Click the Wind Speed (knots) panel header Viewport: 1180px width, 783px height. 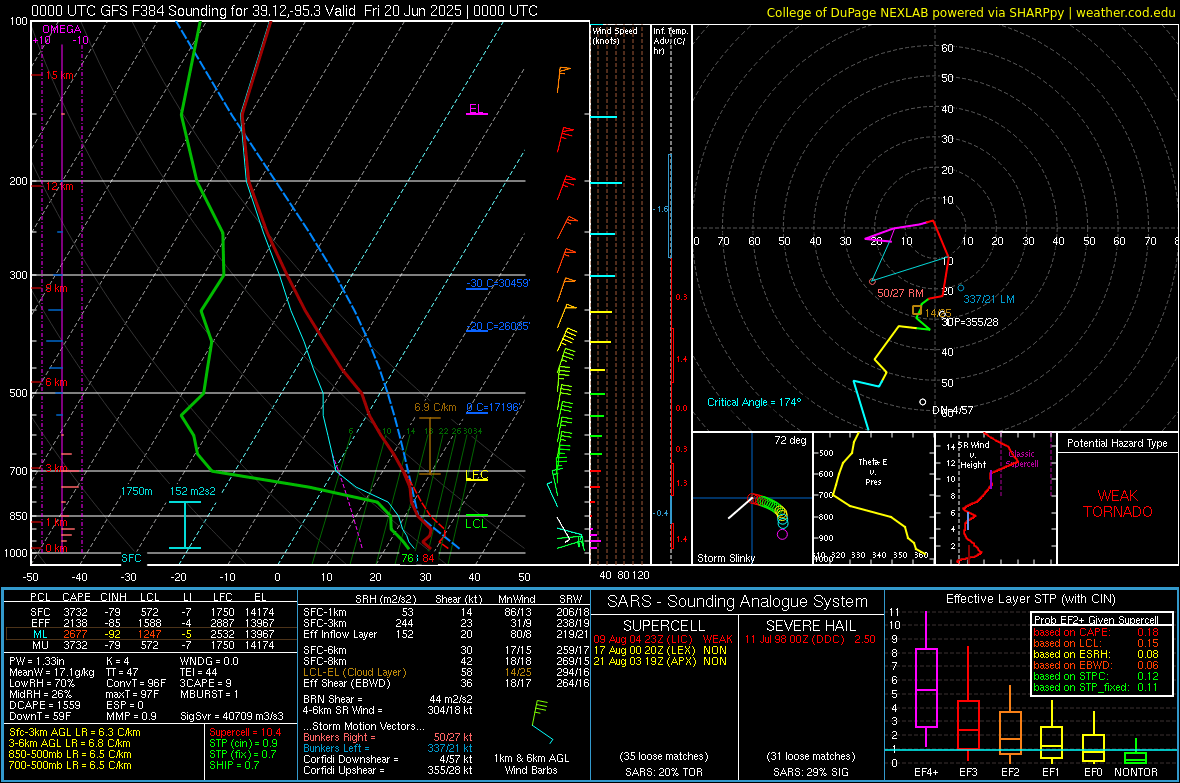point(615,35)
